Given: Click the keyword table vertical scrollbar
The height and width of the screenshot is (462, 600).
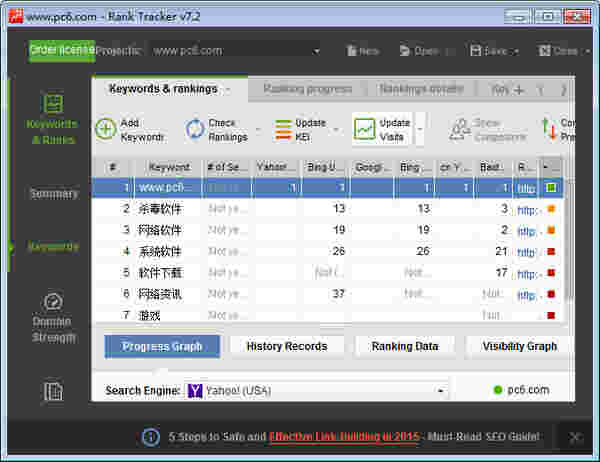Looking at the screenshot, I should click(569, 241).
